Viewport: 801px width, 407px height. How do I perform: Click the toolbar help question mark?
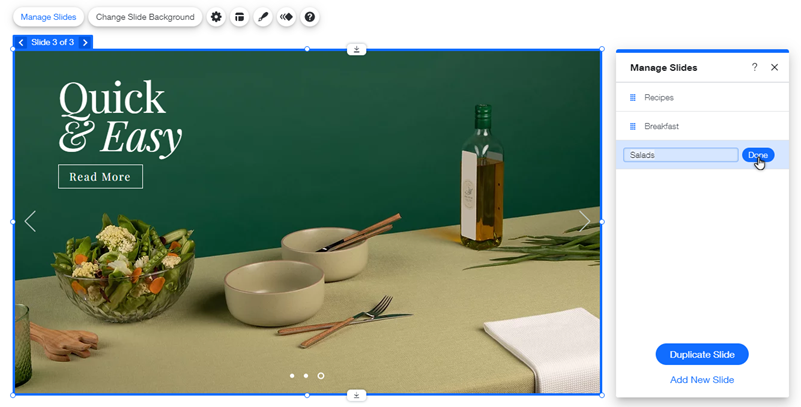point(309,17)
